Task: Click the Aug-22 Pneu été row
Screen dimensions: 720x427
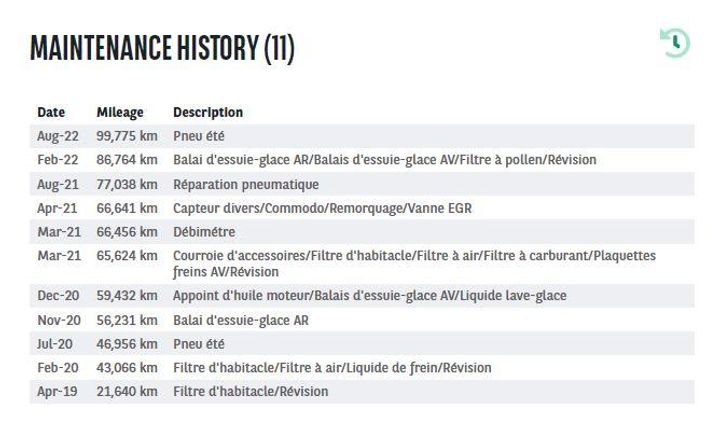Action: tap(362, 136)
